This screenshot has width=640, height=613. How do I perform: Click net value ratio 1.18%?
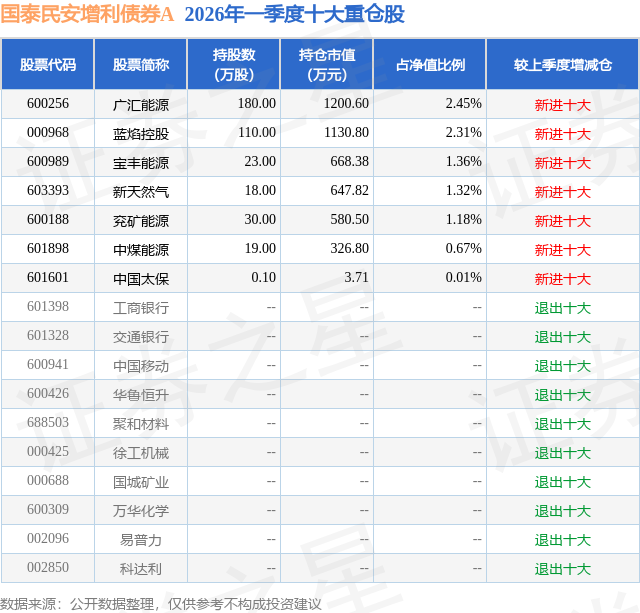click(x=463, y=220)
